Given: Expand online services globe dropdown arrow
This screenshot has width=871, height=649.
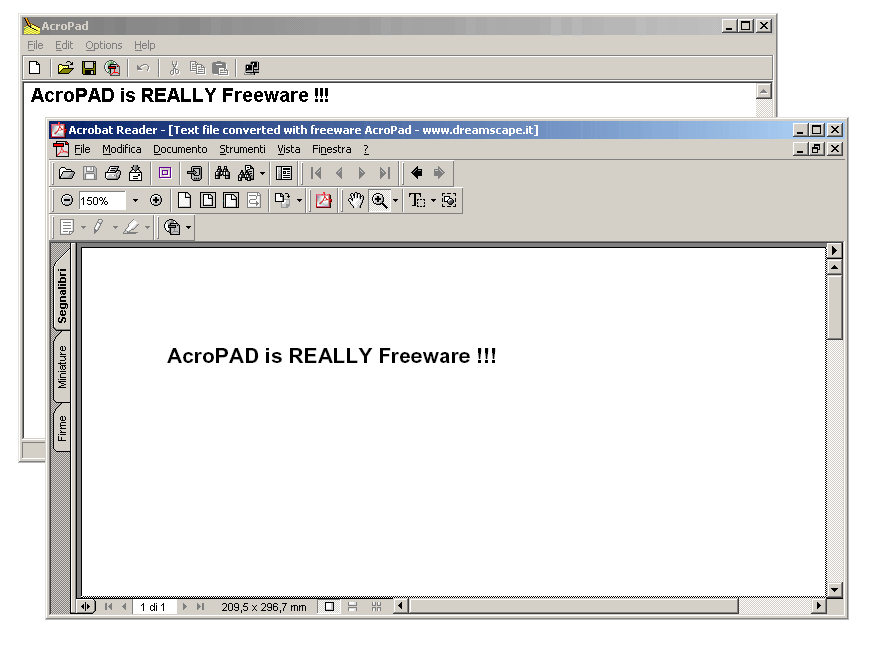Looking at the screenshot, I should [188, 227].
